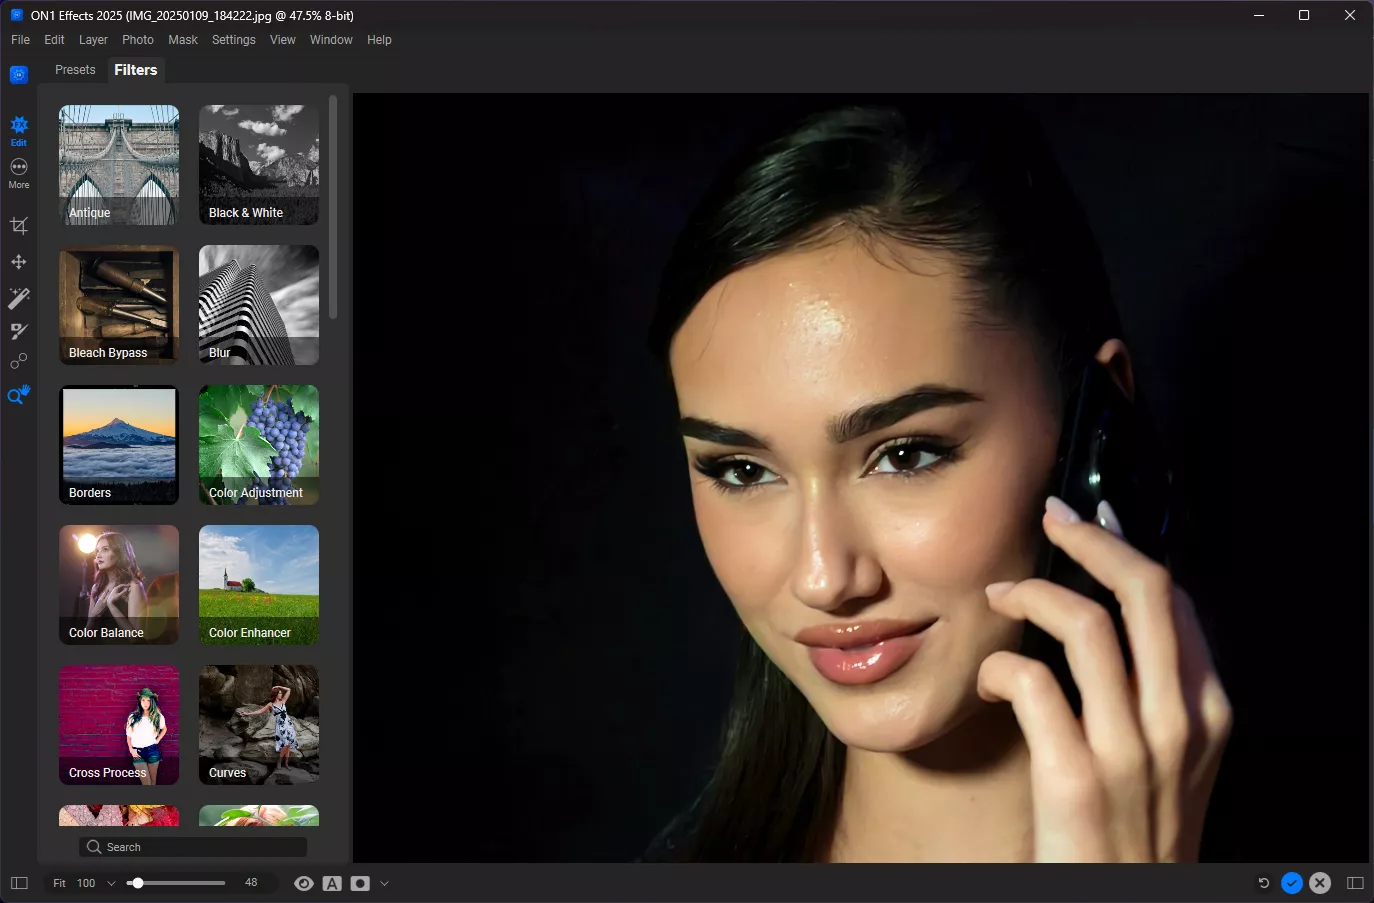Switch to the Presets tab
This screenshot has width=1374, height=903.
[x=75, y=70]
